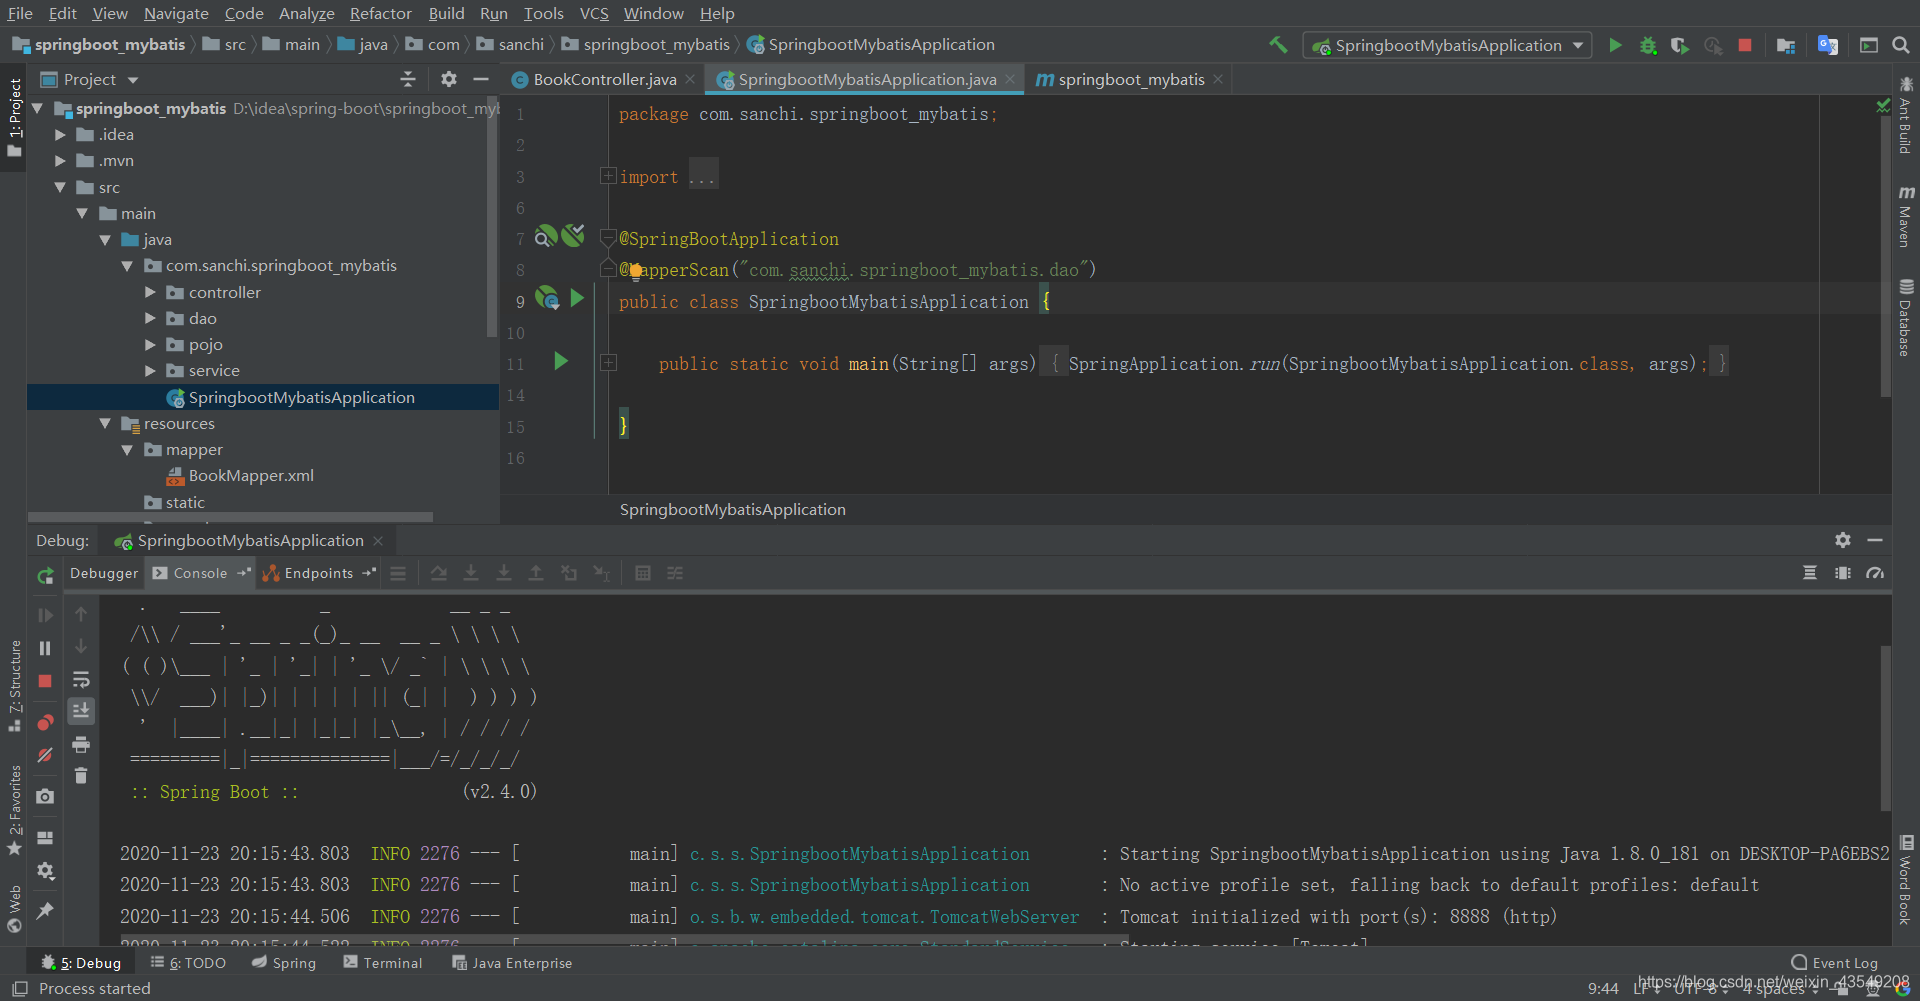Open the Google Translate plugin icon
This screenshot has width=1920, height=1001.
coord(1828,45)
